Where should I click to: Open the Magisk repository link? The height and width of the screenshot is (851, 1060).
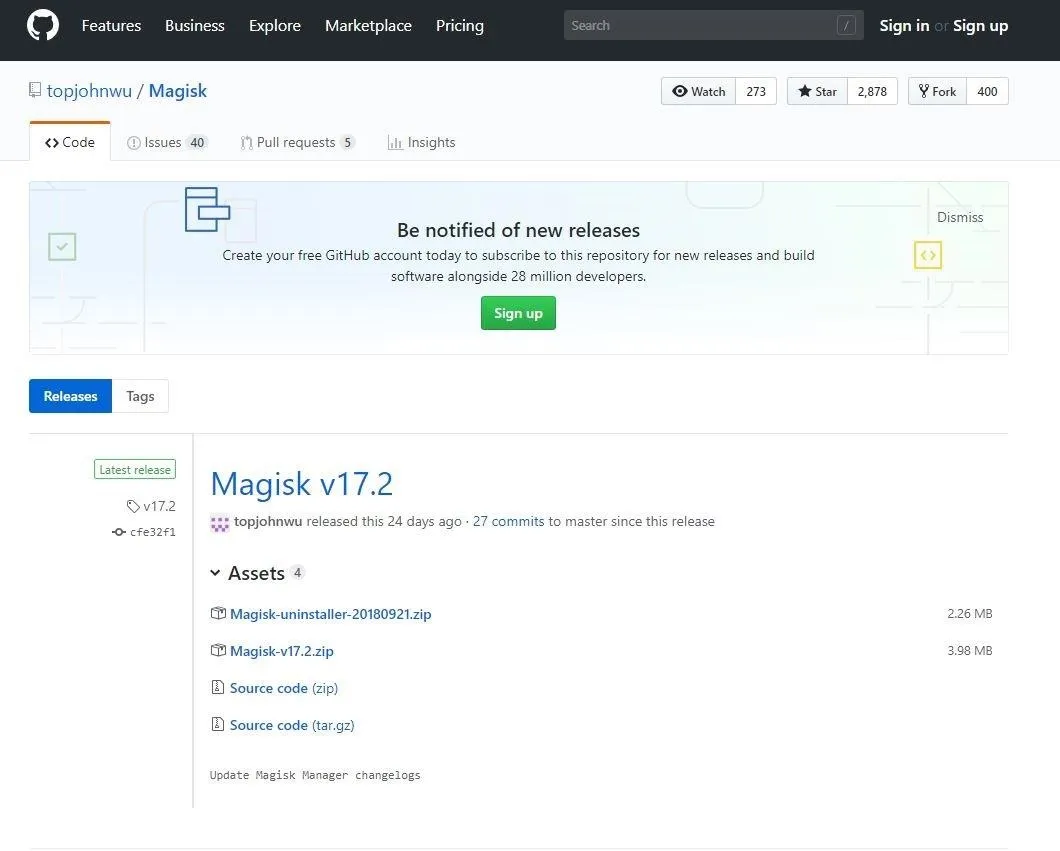point(178,91)
